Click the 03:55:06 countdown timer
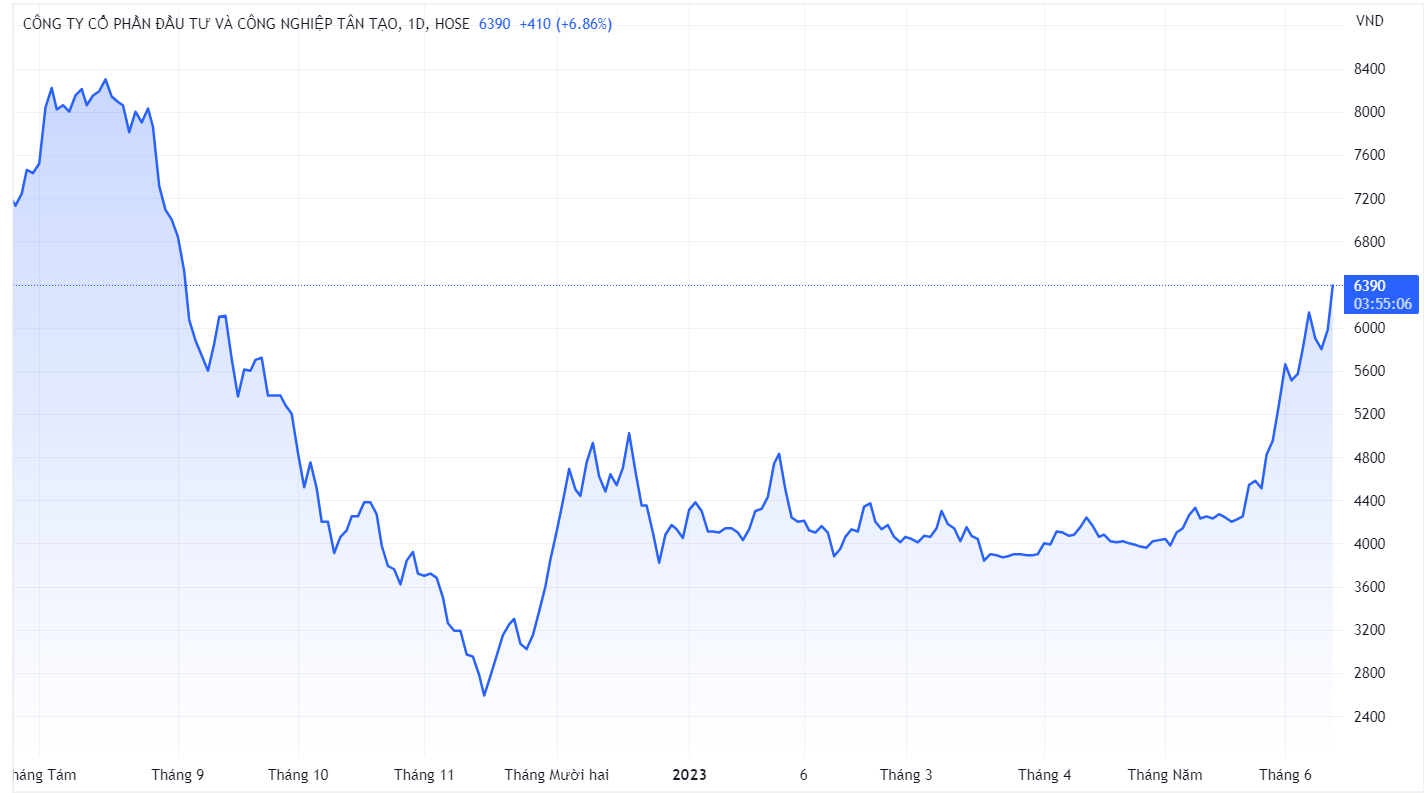Viewport: 1424px width, 793px height. click(x=1382, y=304)
